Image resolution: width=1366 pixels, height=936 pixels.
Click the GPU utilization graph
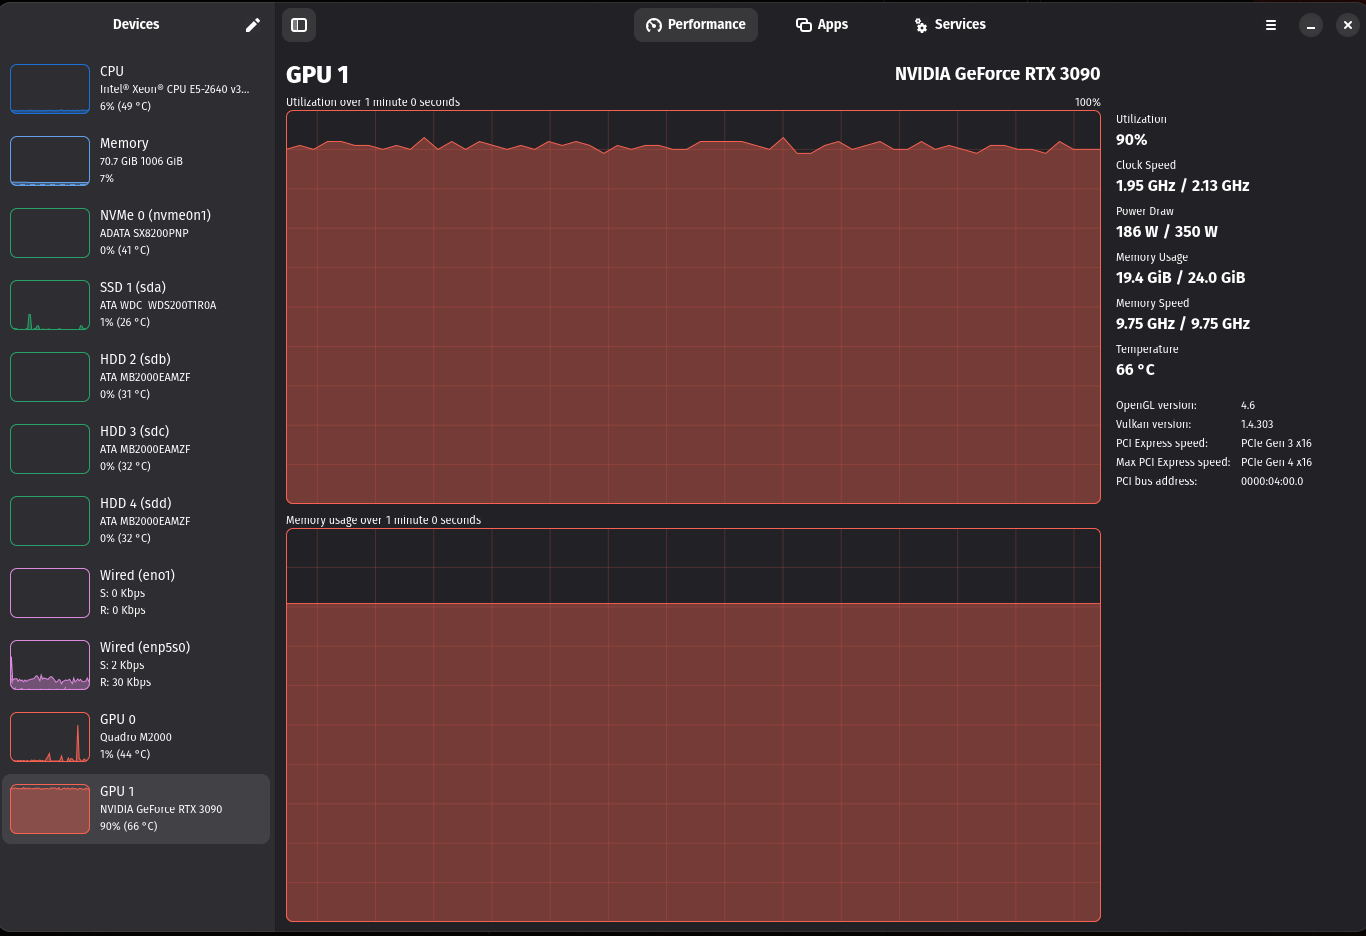point(693,307)
